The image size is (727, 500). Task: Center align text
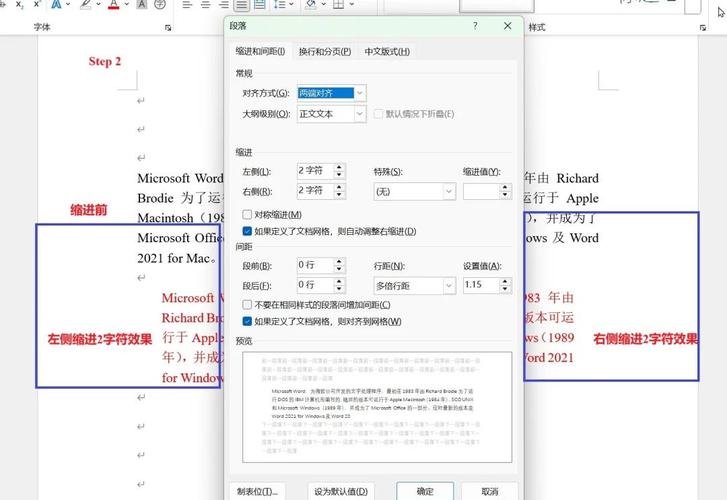pyautogui.click(x=205, y=5)
